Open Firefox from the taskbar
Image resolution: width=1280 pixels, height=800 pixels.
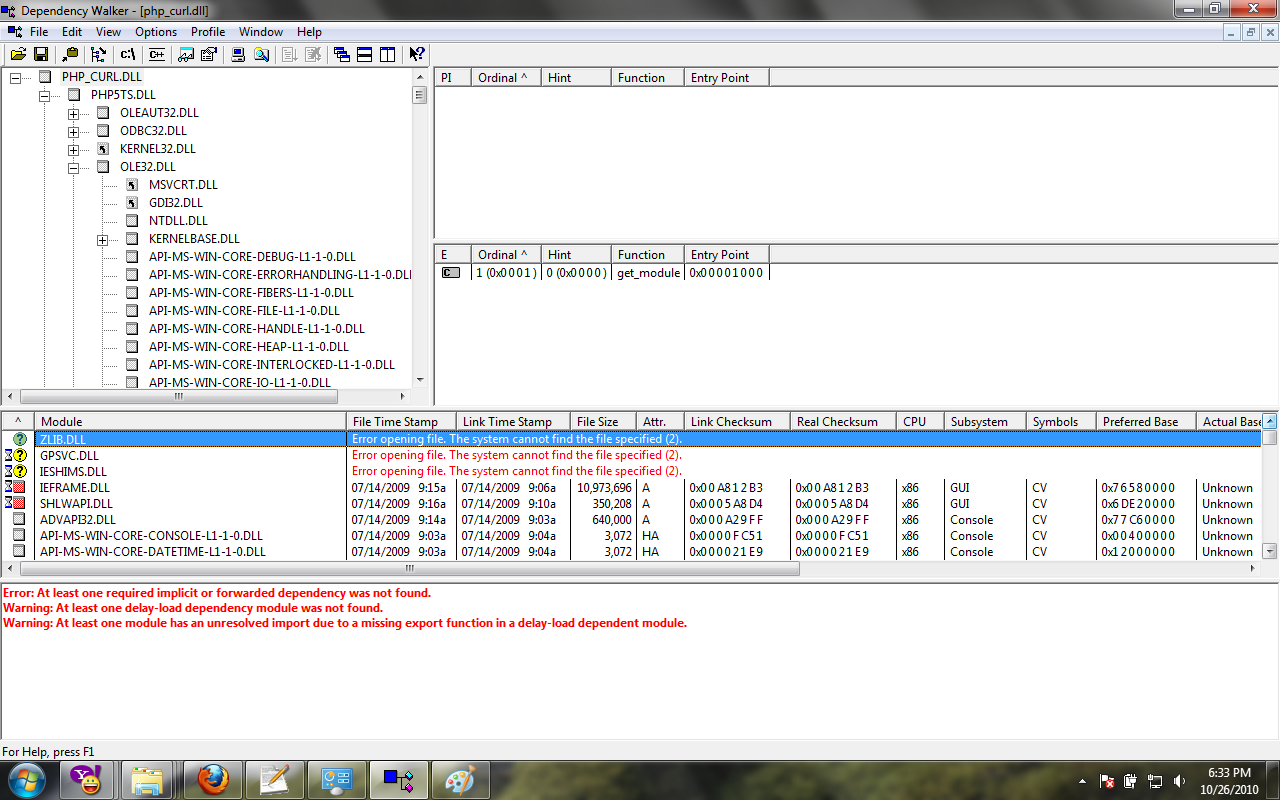[213, 779]
